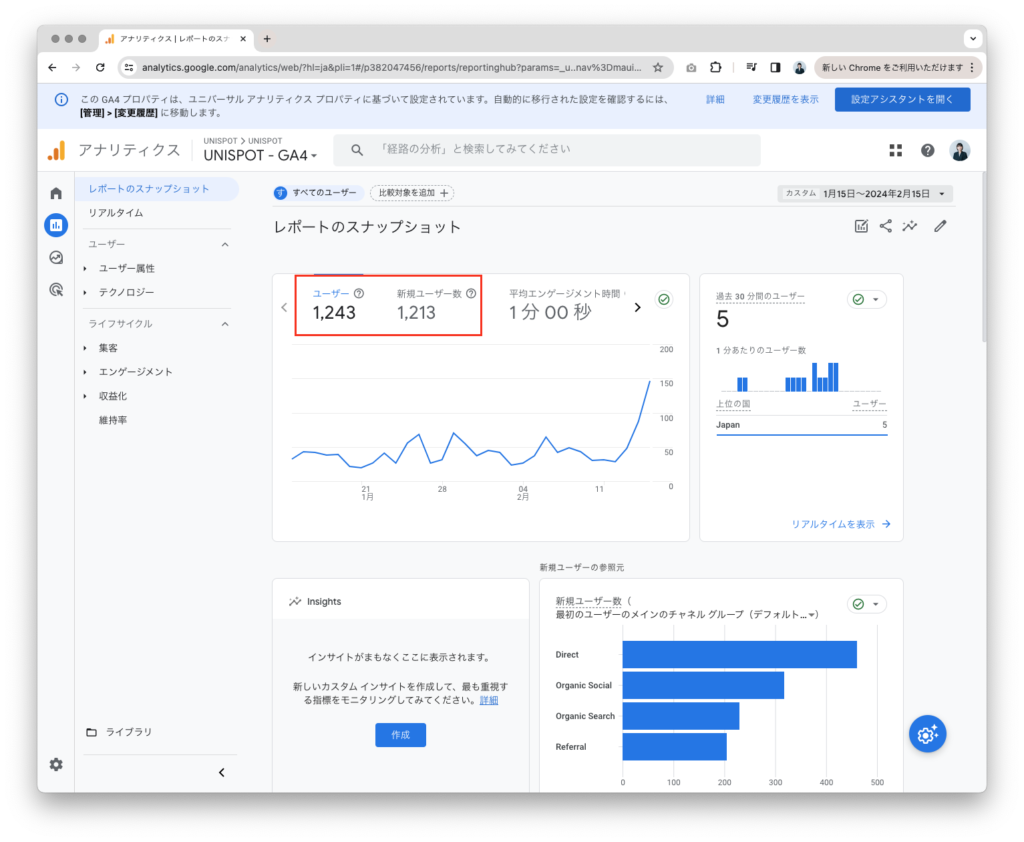Image resolution: width=1024 pixels, height=842 pixels.
Task: Select レポートのスナップショット menu item
Action: tap(157, 189)
